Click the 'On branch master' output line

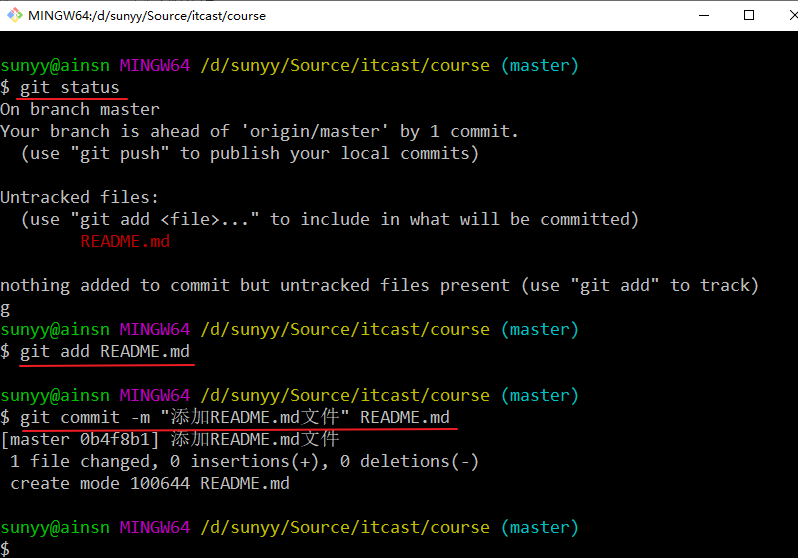80,110
